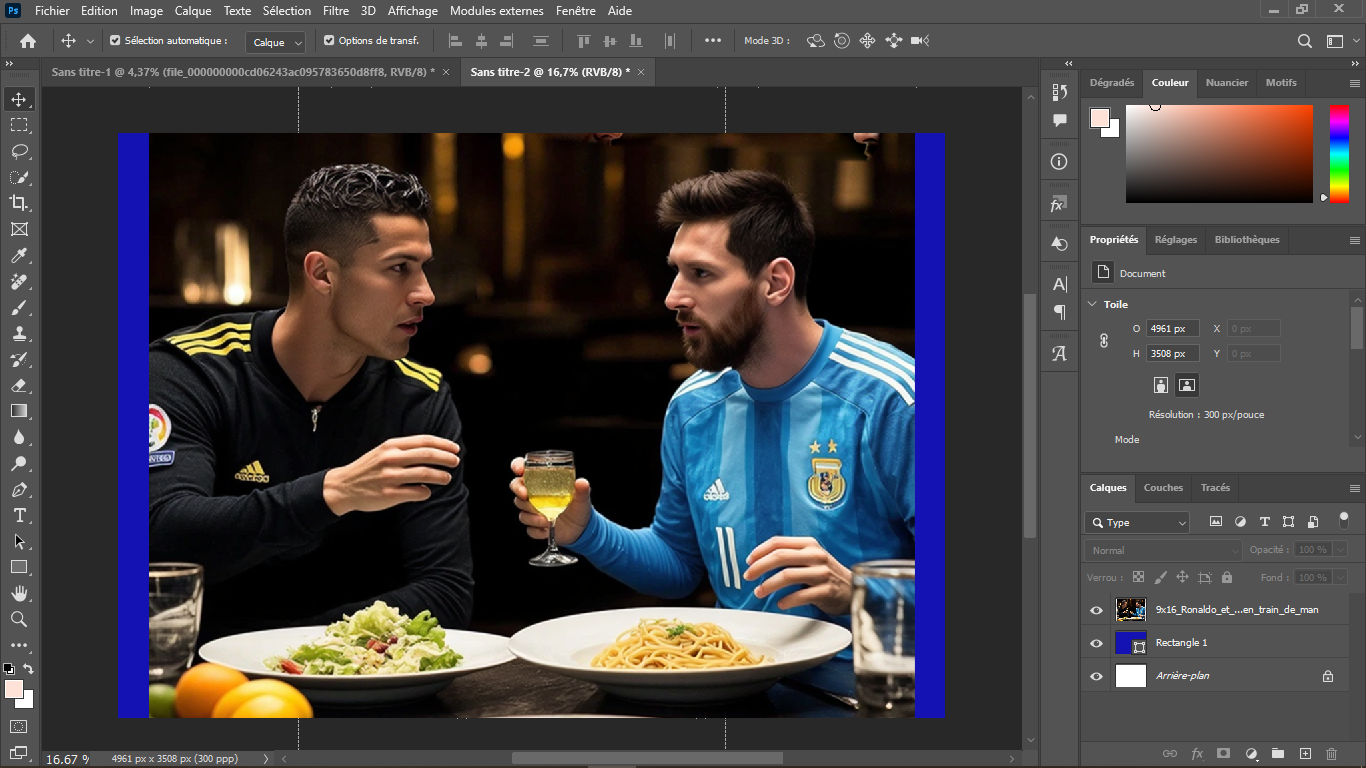The height and width of the screenshot is (768, 1366).
Task: Toggle Options de transf. checkbox
Action: point(330,41)
